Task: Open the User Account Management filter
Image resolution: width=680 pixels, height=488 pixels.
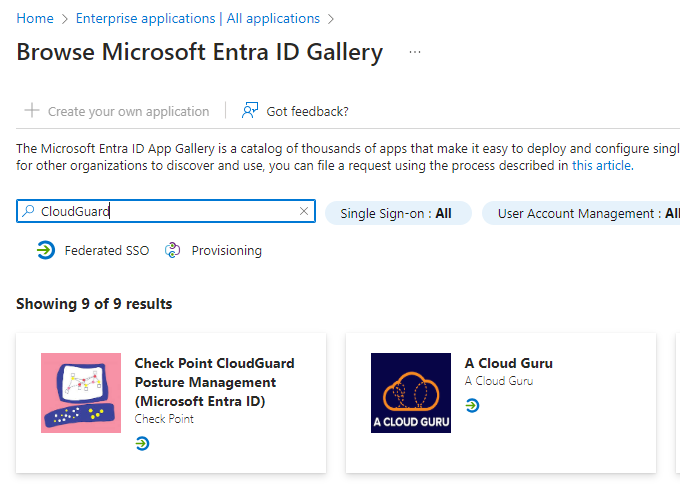Action: click(x=581, y=213)
